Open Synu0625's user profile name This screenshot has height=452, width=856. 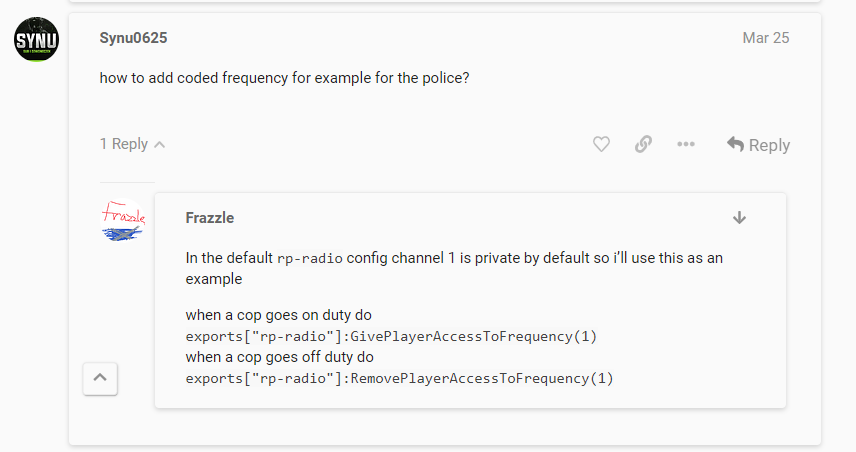[133, 38]
